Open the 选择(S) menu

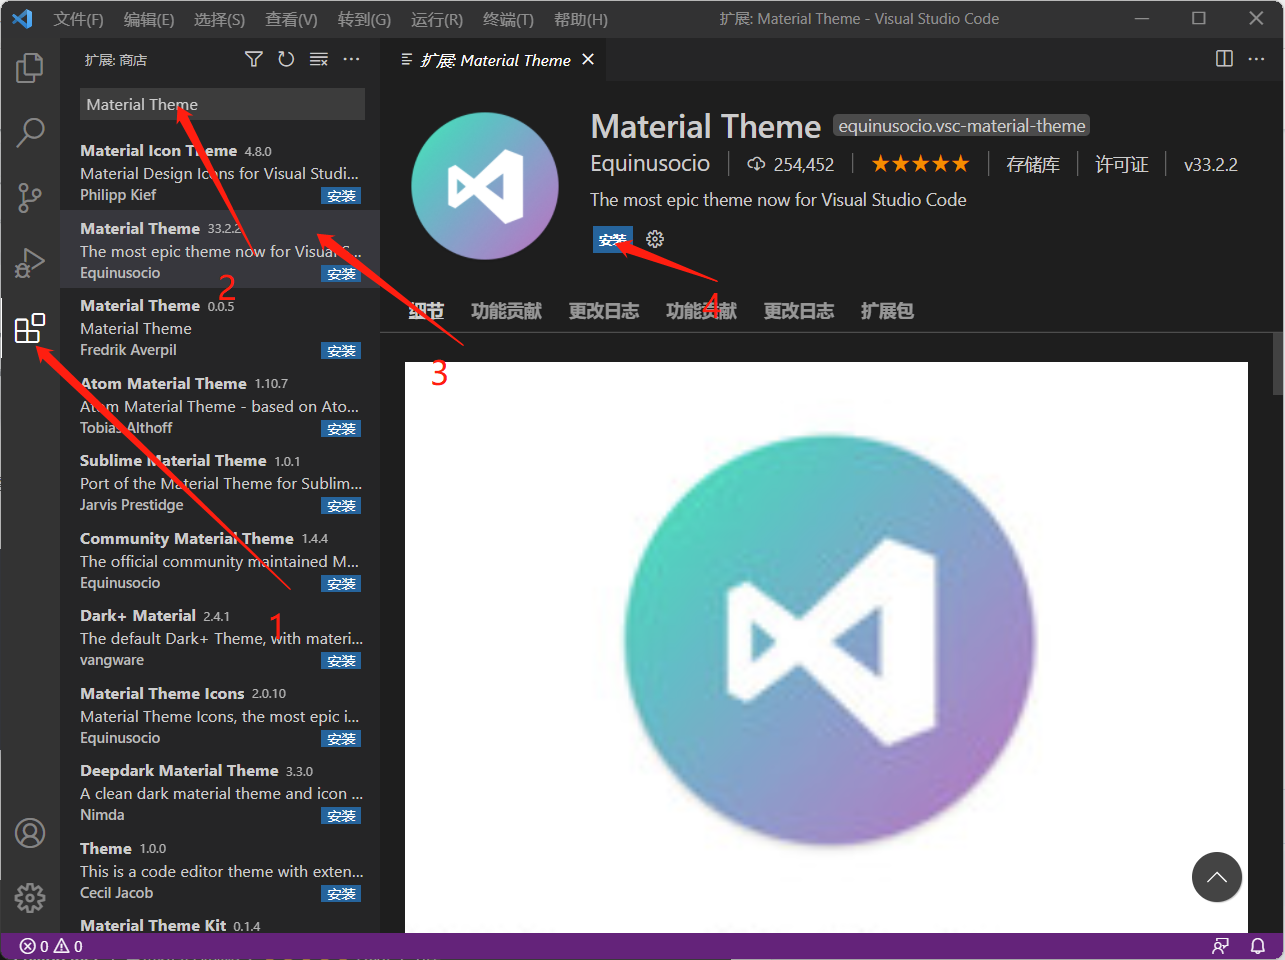(219, 19)
